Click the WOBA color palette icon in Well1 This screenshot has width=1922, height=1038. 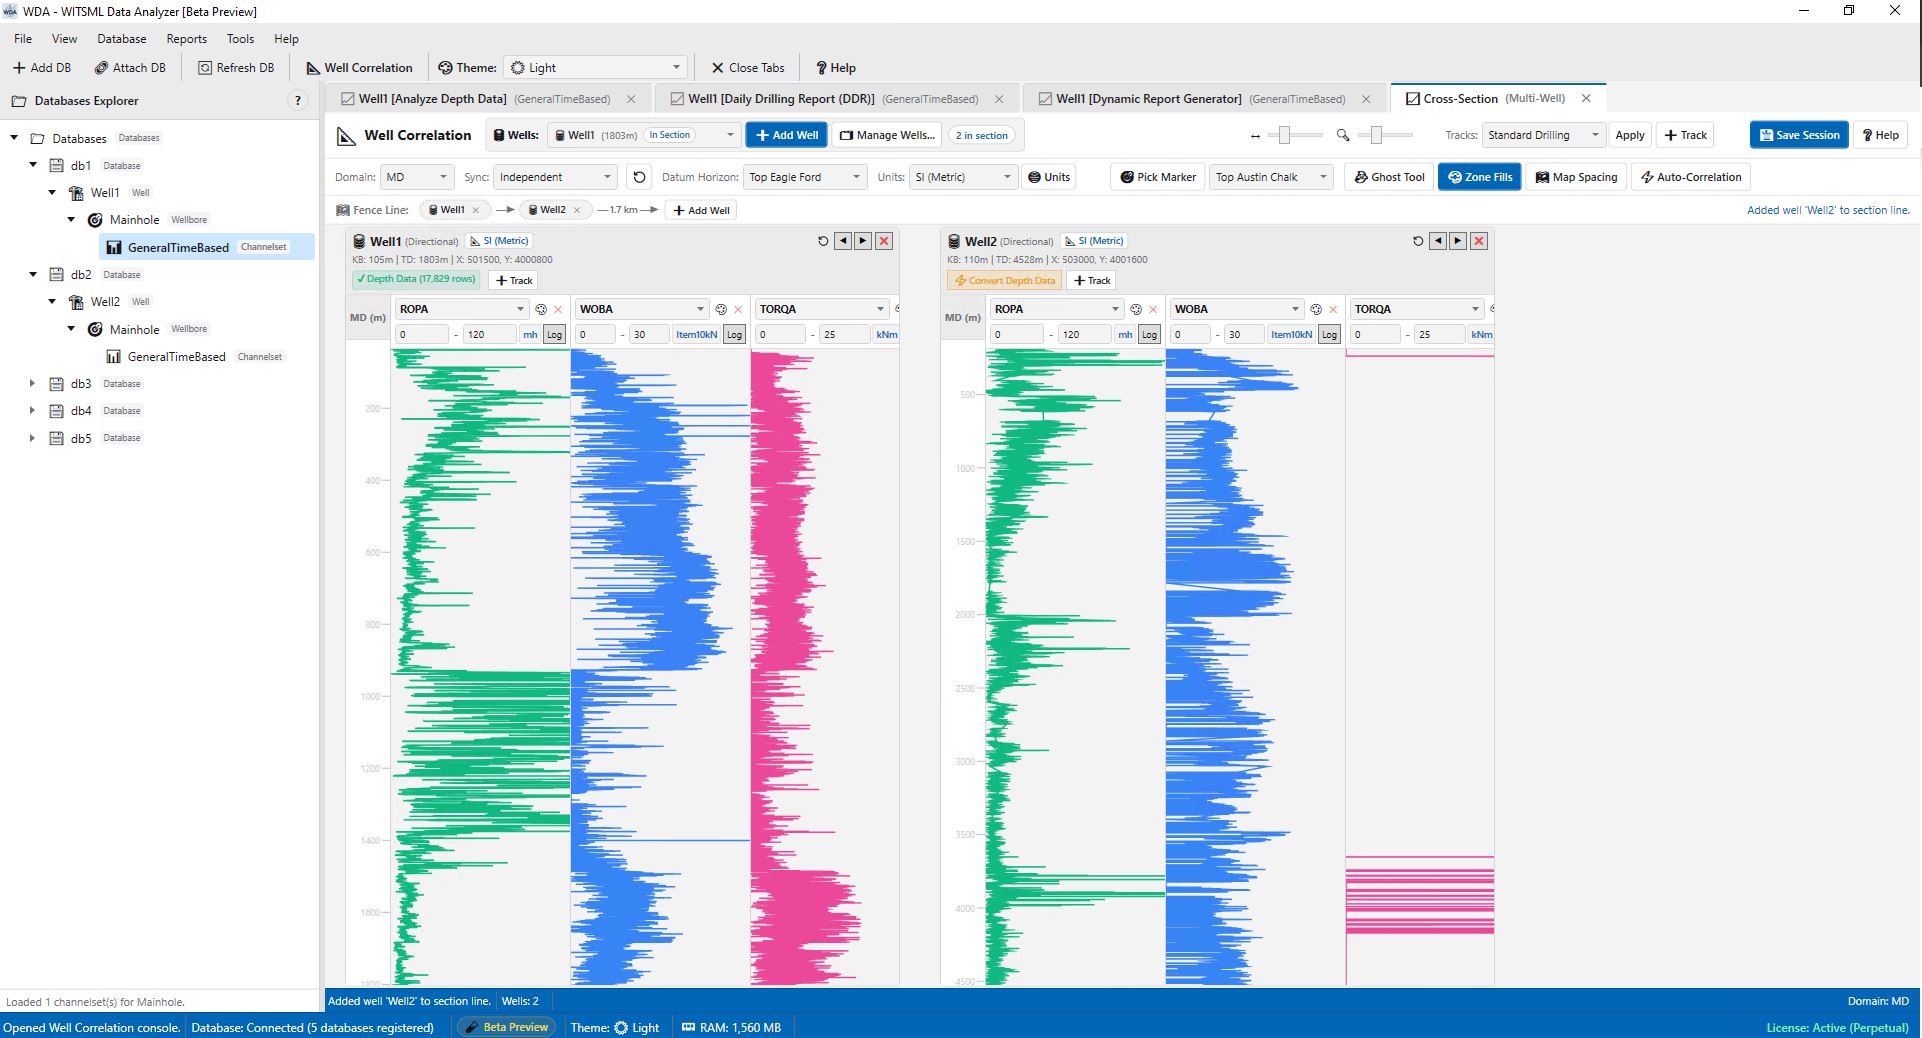tap(721, 309)
